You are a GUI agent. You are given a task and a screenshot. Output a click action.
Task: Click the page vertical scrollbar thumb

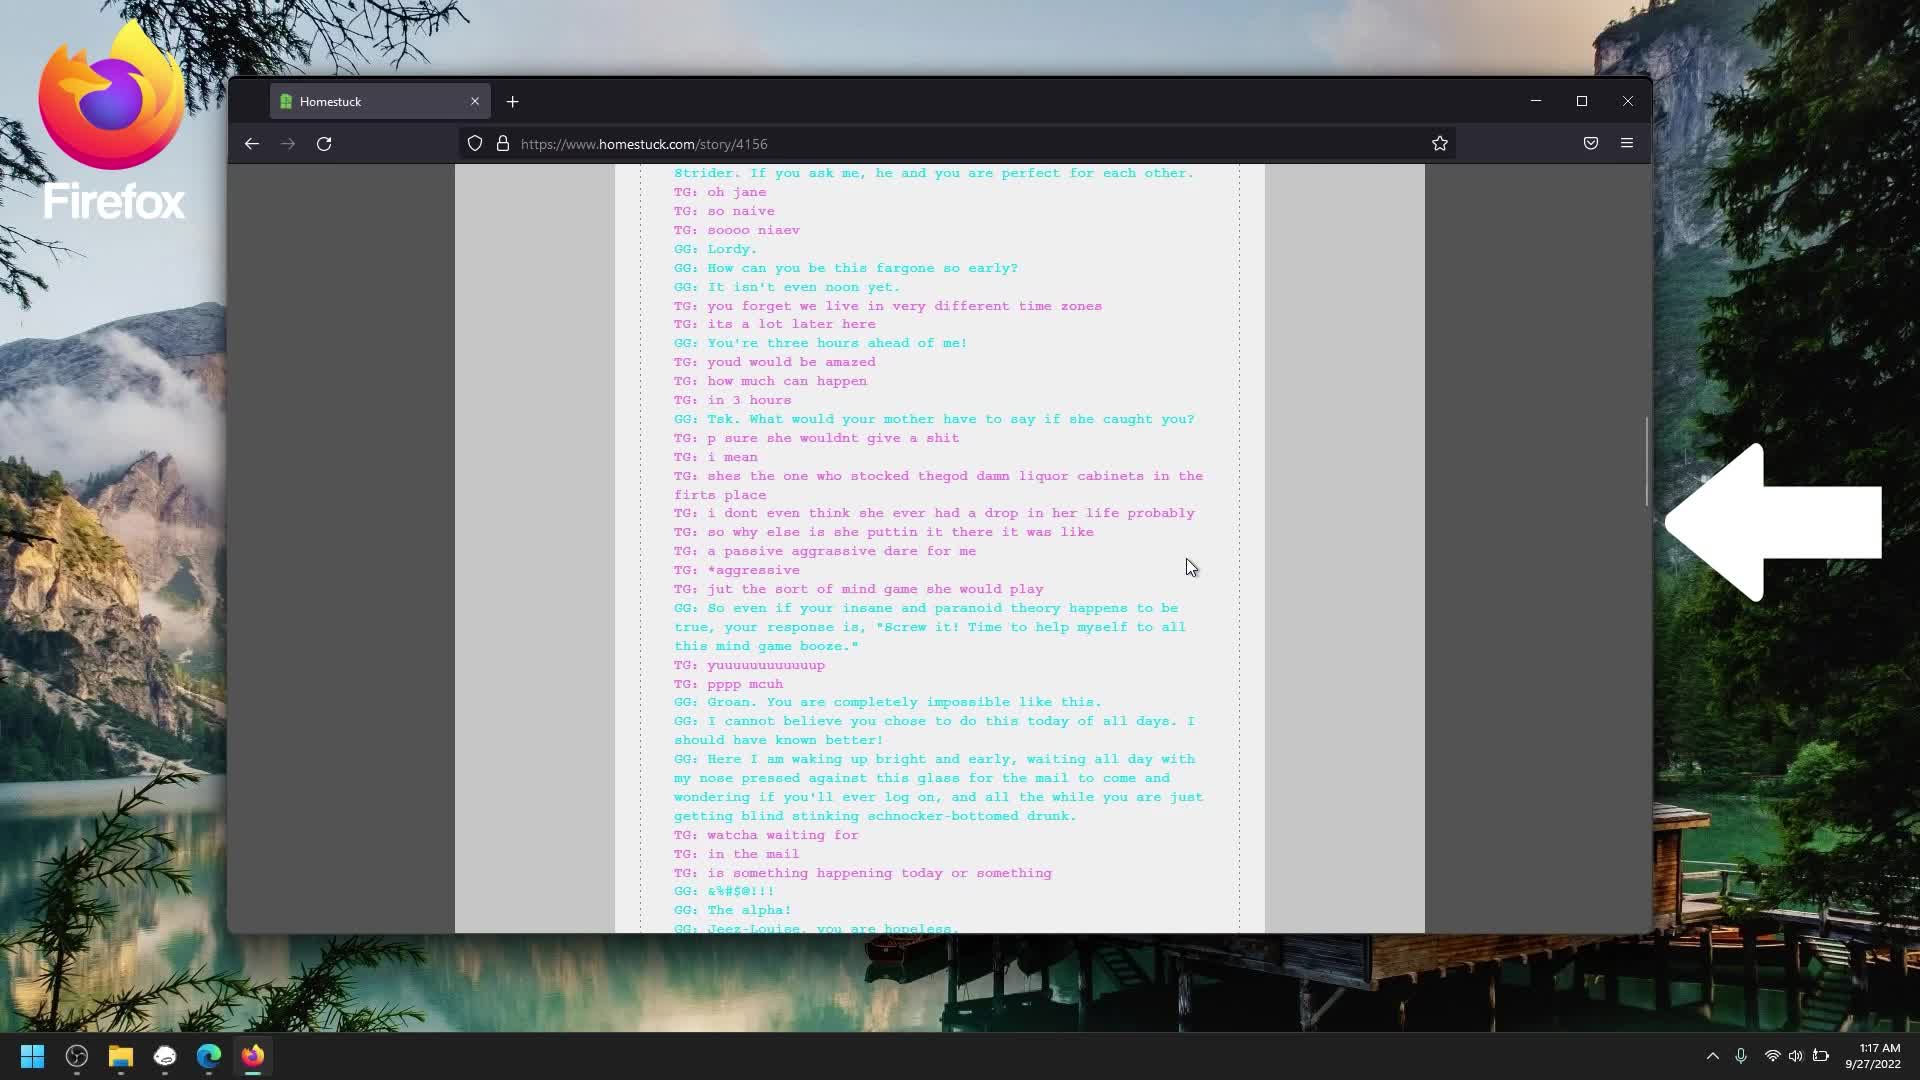(1646, 461)
